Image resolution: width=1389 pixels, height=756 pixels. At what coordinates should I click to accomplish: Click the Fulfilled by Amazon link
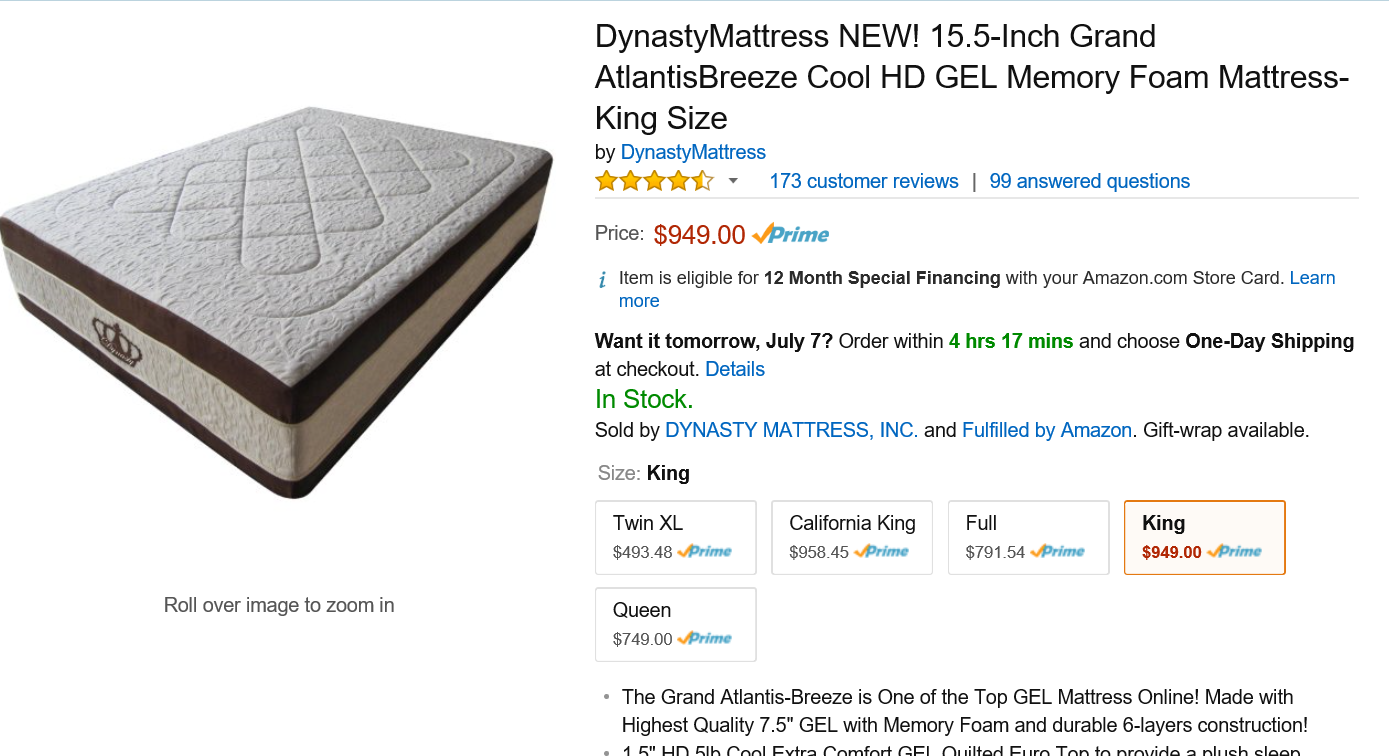pyautogui.click(x=1046, y=430)
